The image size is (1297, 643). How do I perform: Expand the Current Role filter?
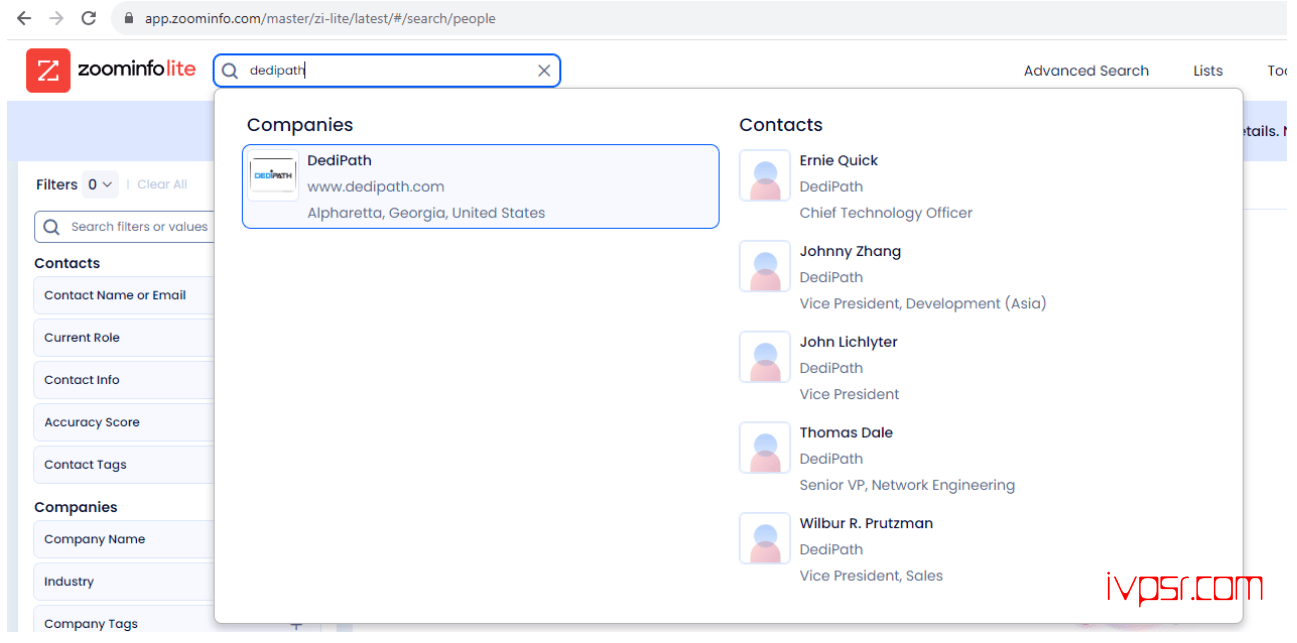[124, 338]
